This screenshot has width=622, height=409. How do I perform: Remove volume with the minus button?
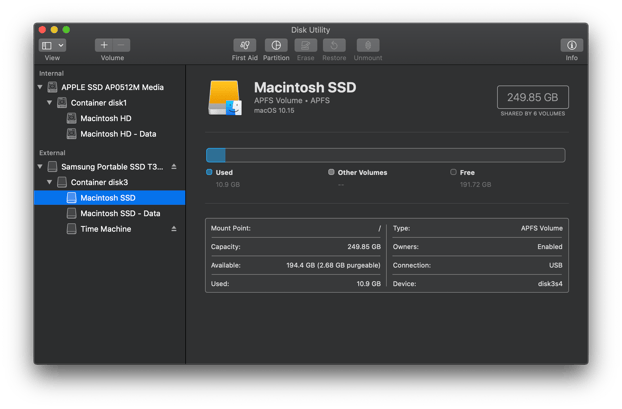pyautogui.click(x=121, y=45)
